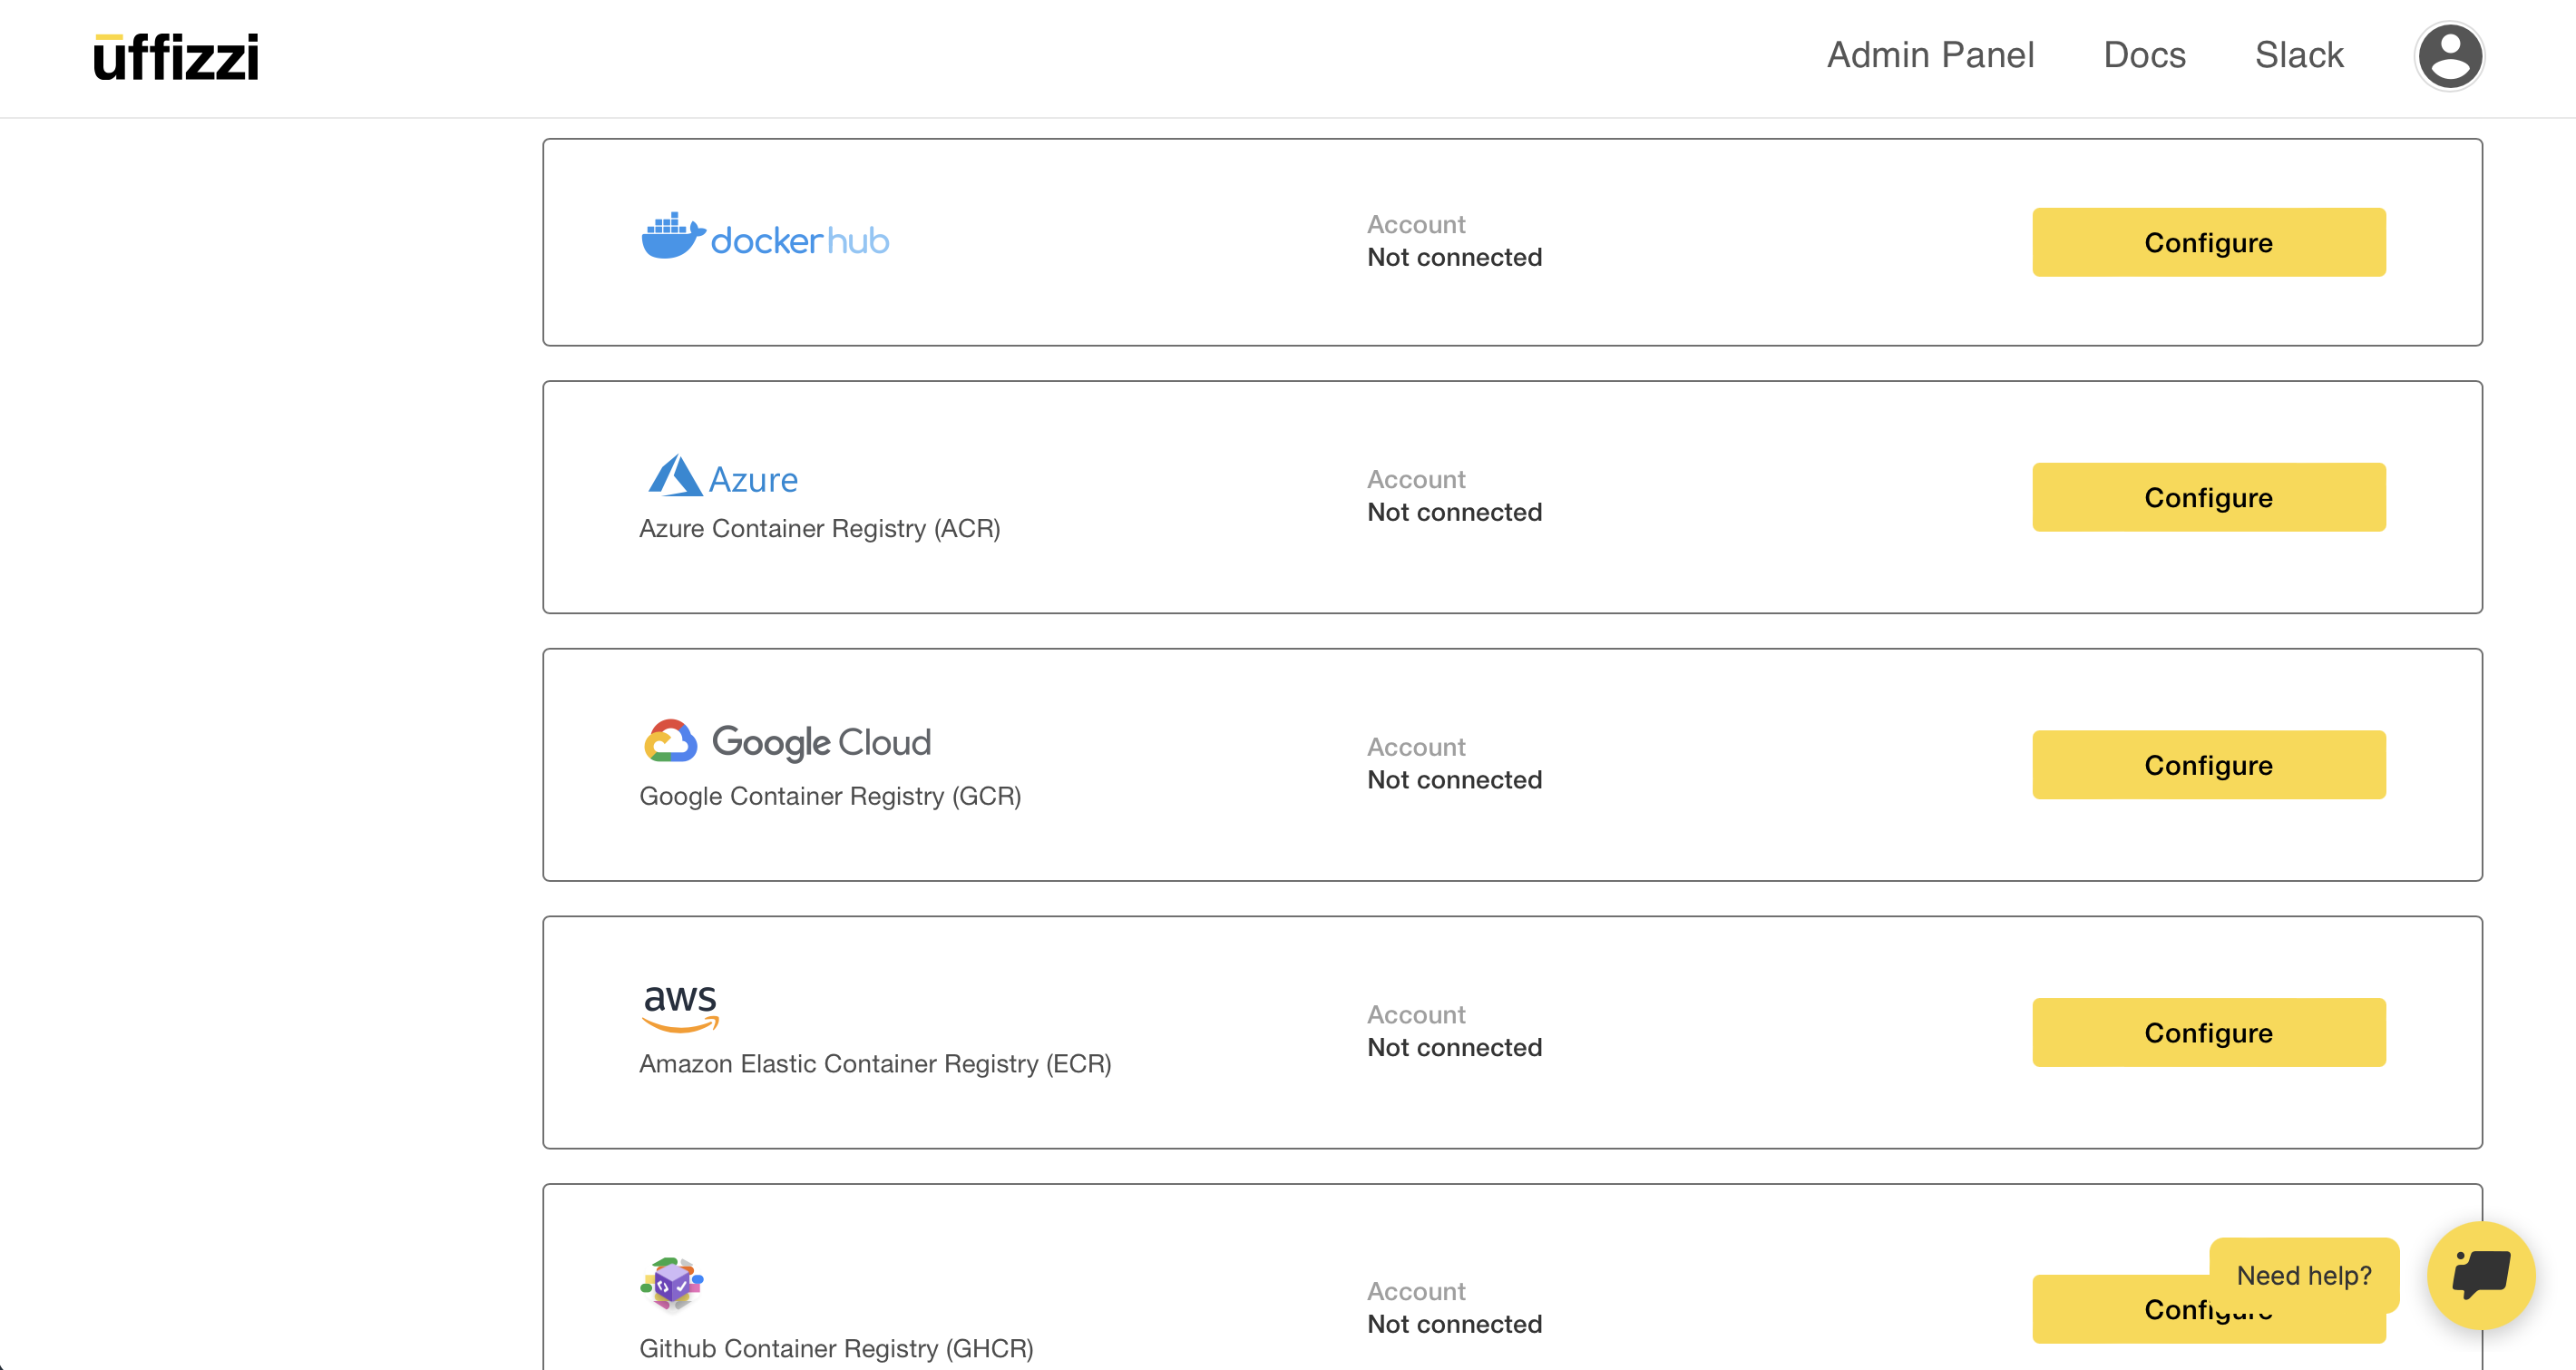The height and width of the screenshot is (1370, 2576).
Task: Click Azure Container Registry (ACR) label
Action: pyautogui.click(x=819, y=528)
